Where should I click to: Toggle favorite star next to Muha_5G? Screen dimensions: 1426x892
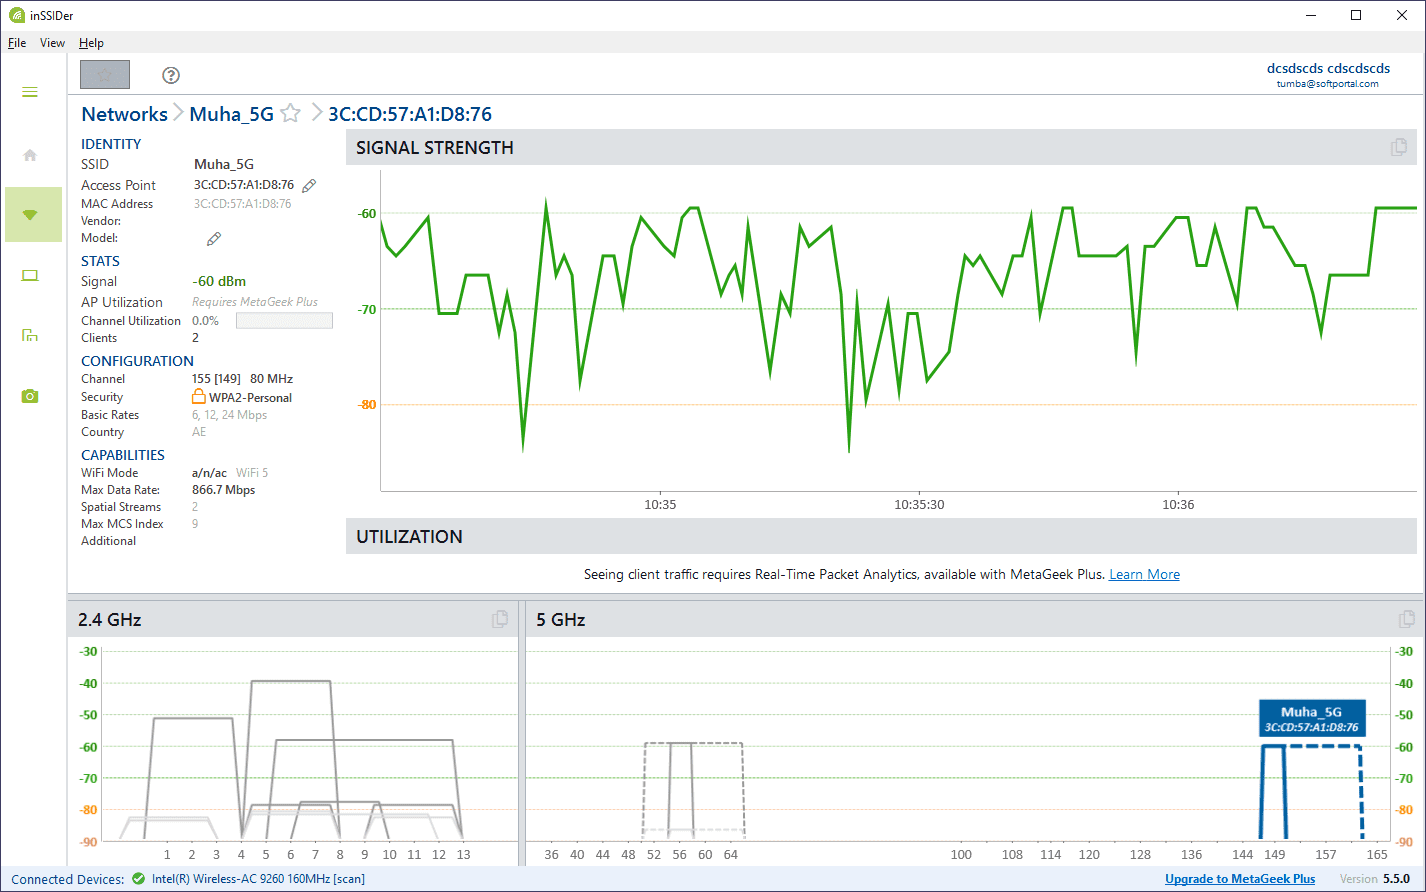[x=290, y=113]
